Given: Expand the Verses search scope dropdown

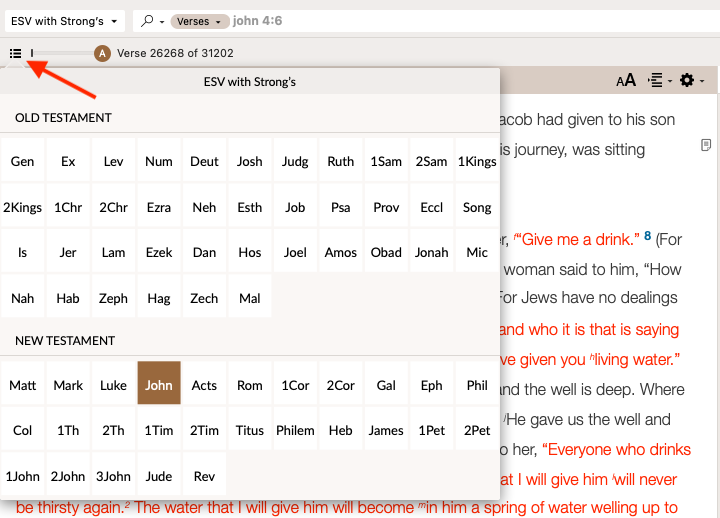Looking at the screenshot, I should tap(198, 21).
